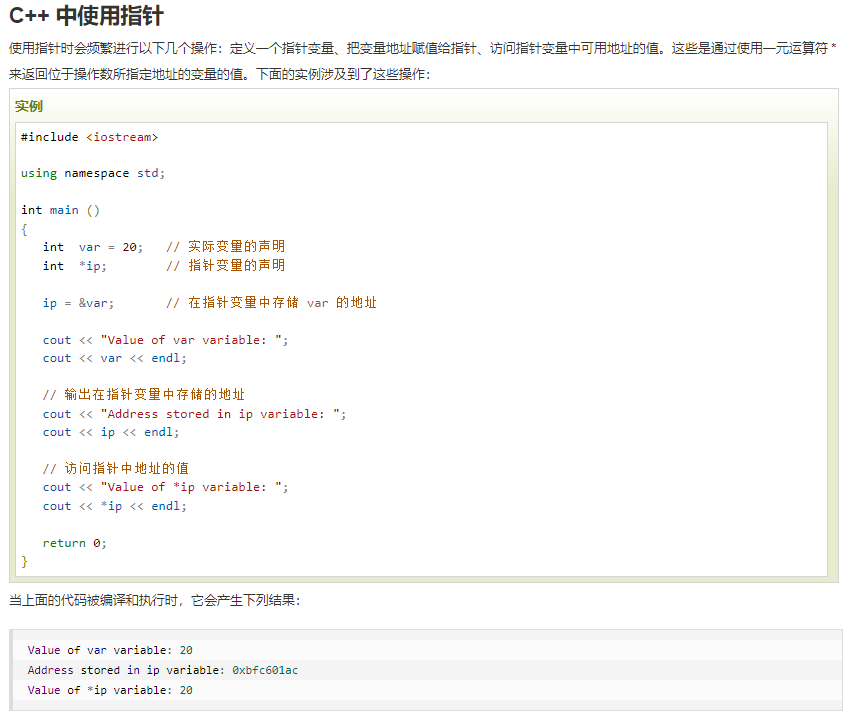Click the comment "// 实际变量的声明"
The image size is (850, 715).
pos(226,247)
